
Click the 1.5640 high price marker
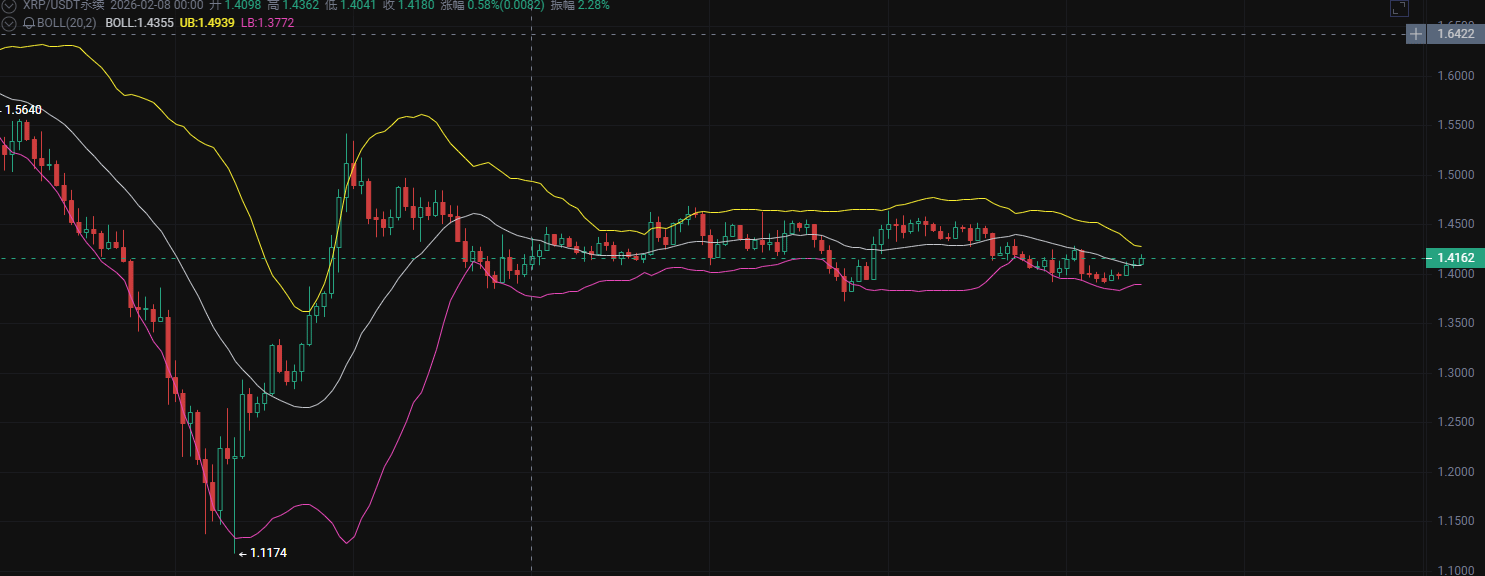coord(23,110)
